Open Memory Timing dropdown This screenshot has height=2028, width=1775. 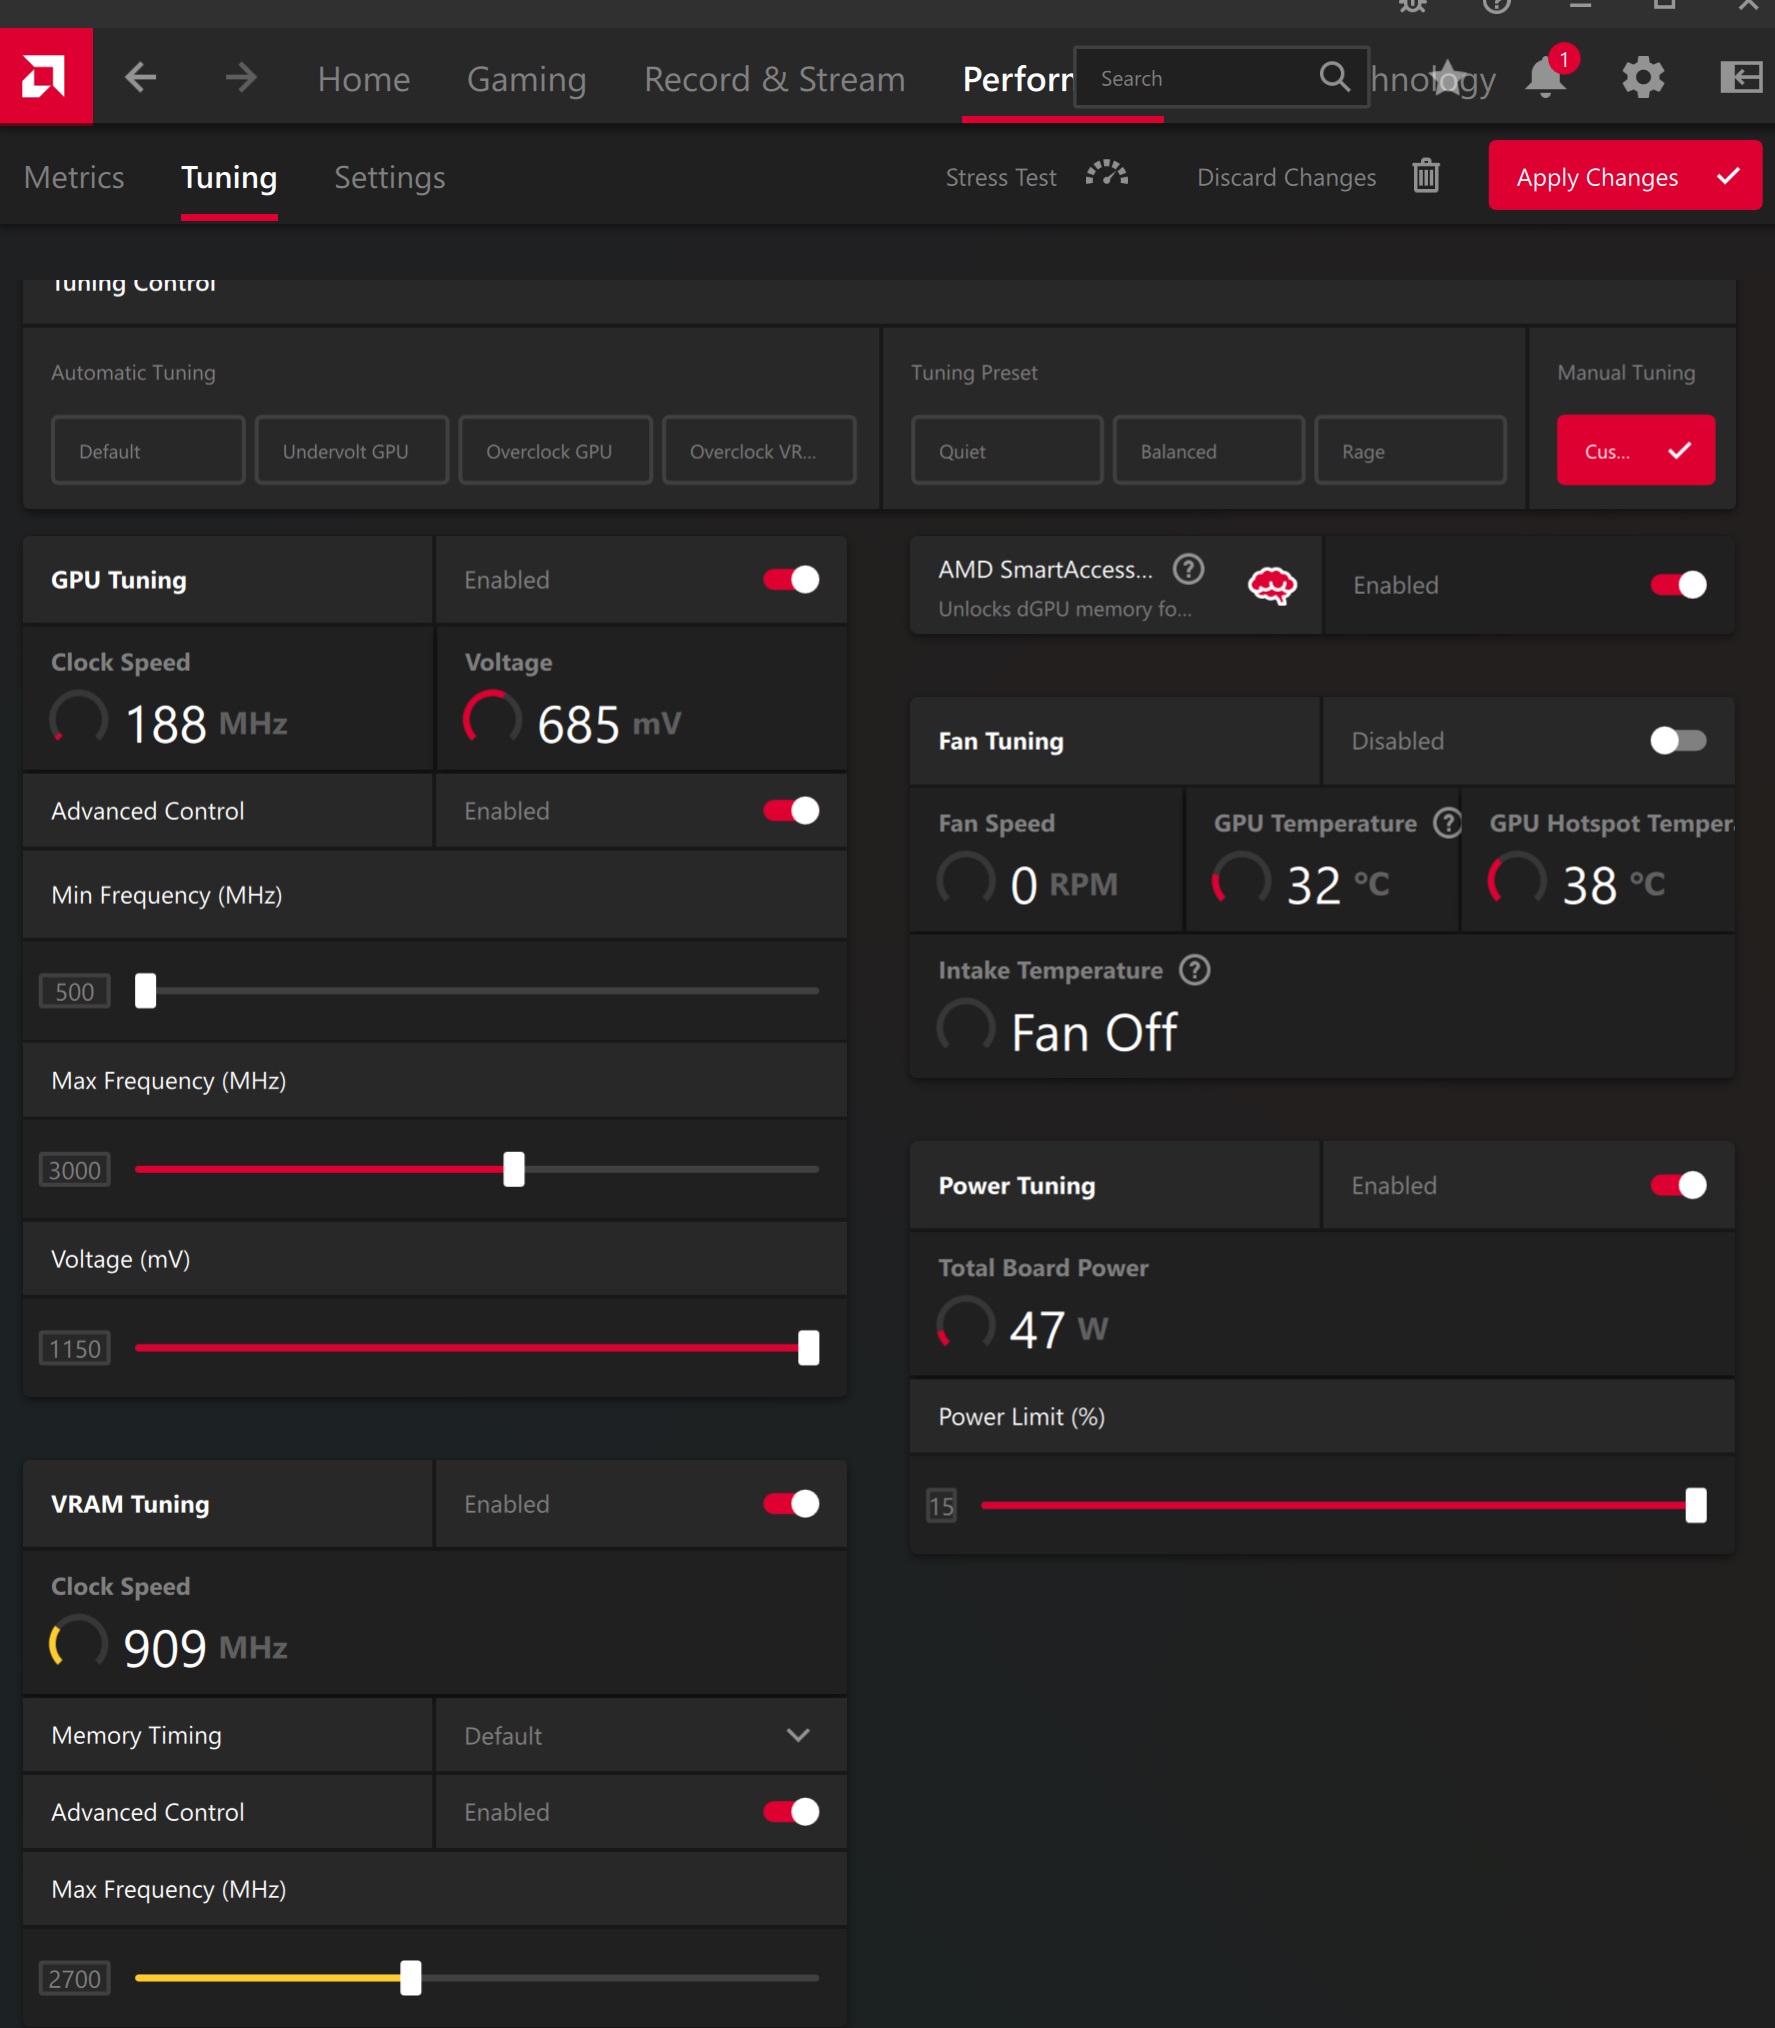(x=641, y=1735)
